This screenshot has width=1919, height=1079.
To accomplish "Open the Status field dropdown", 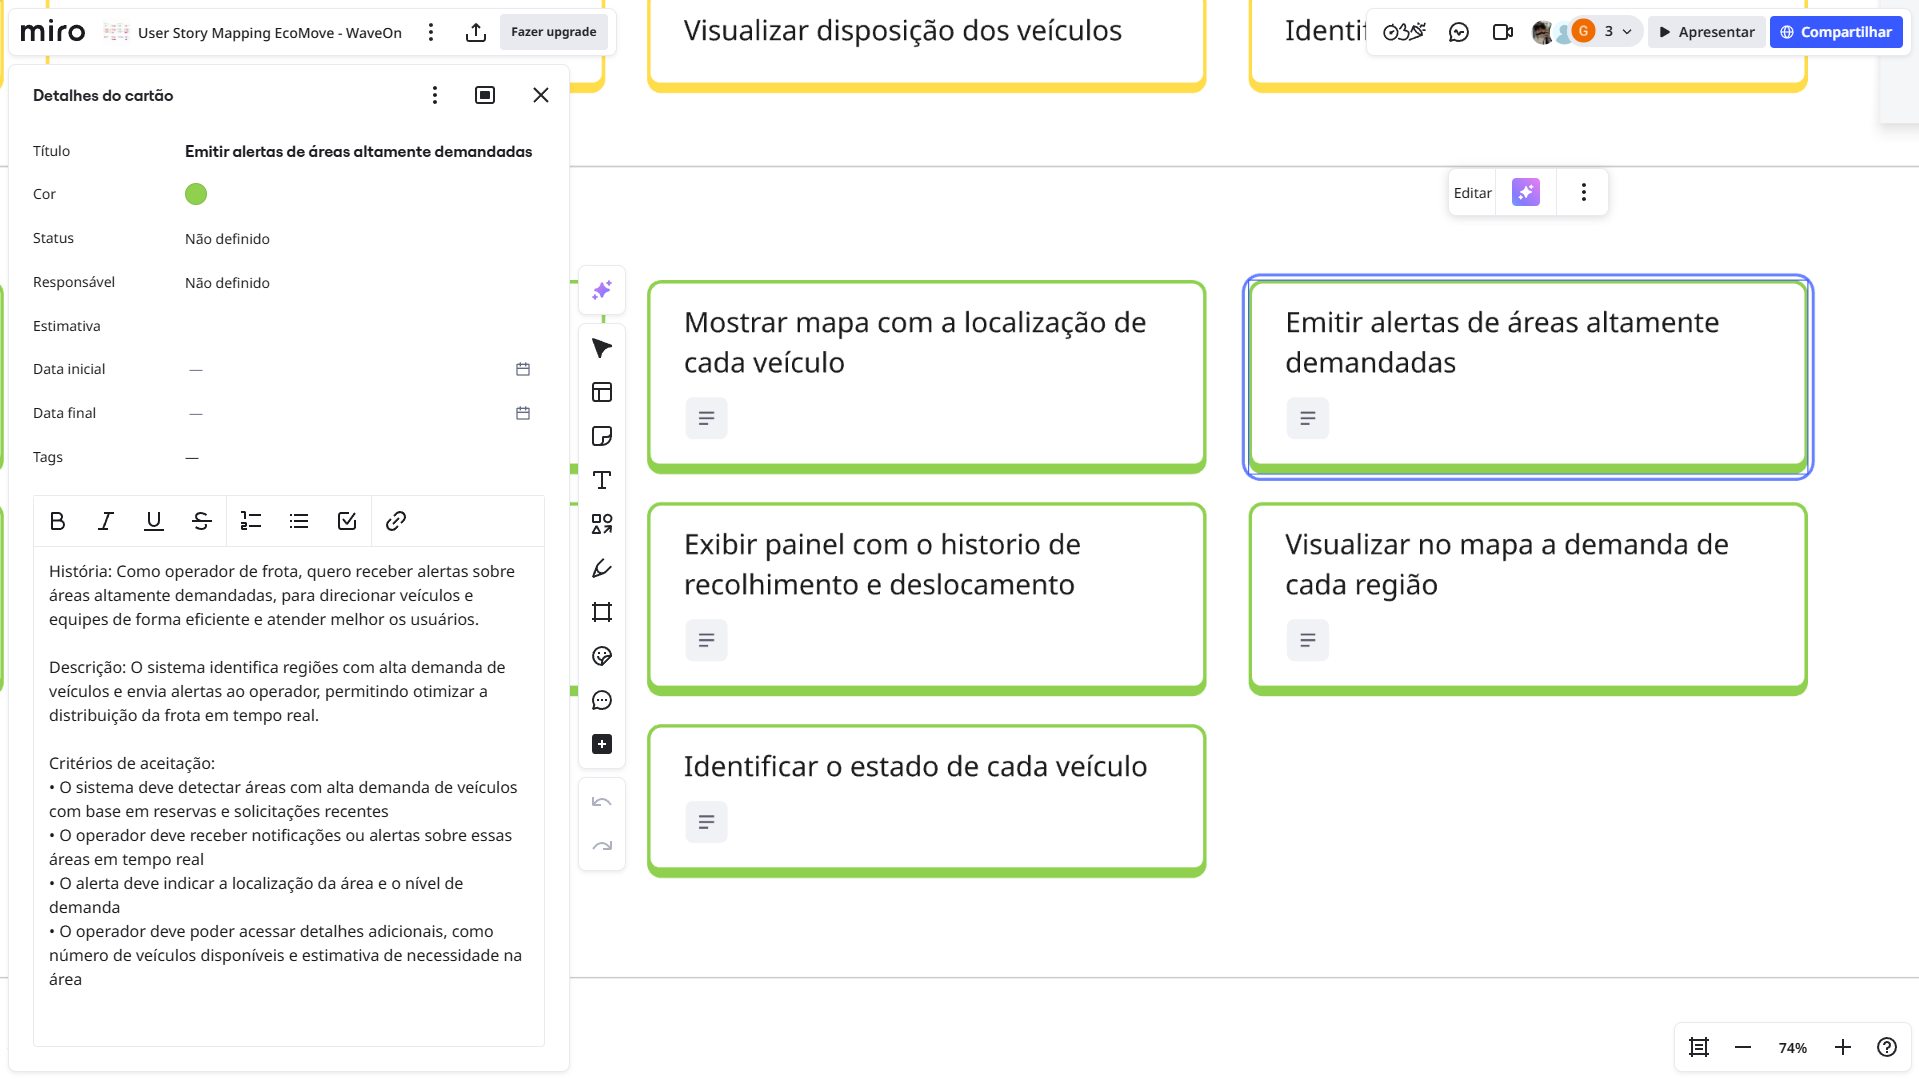I will tap(227, 239).
